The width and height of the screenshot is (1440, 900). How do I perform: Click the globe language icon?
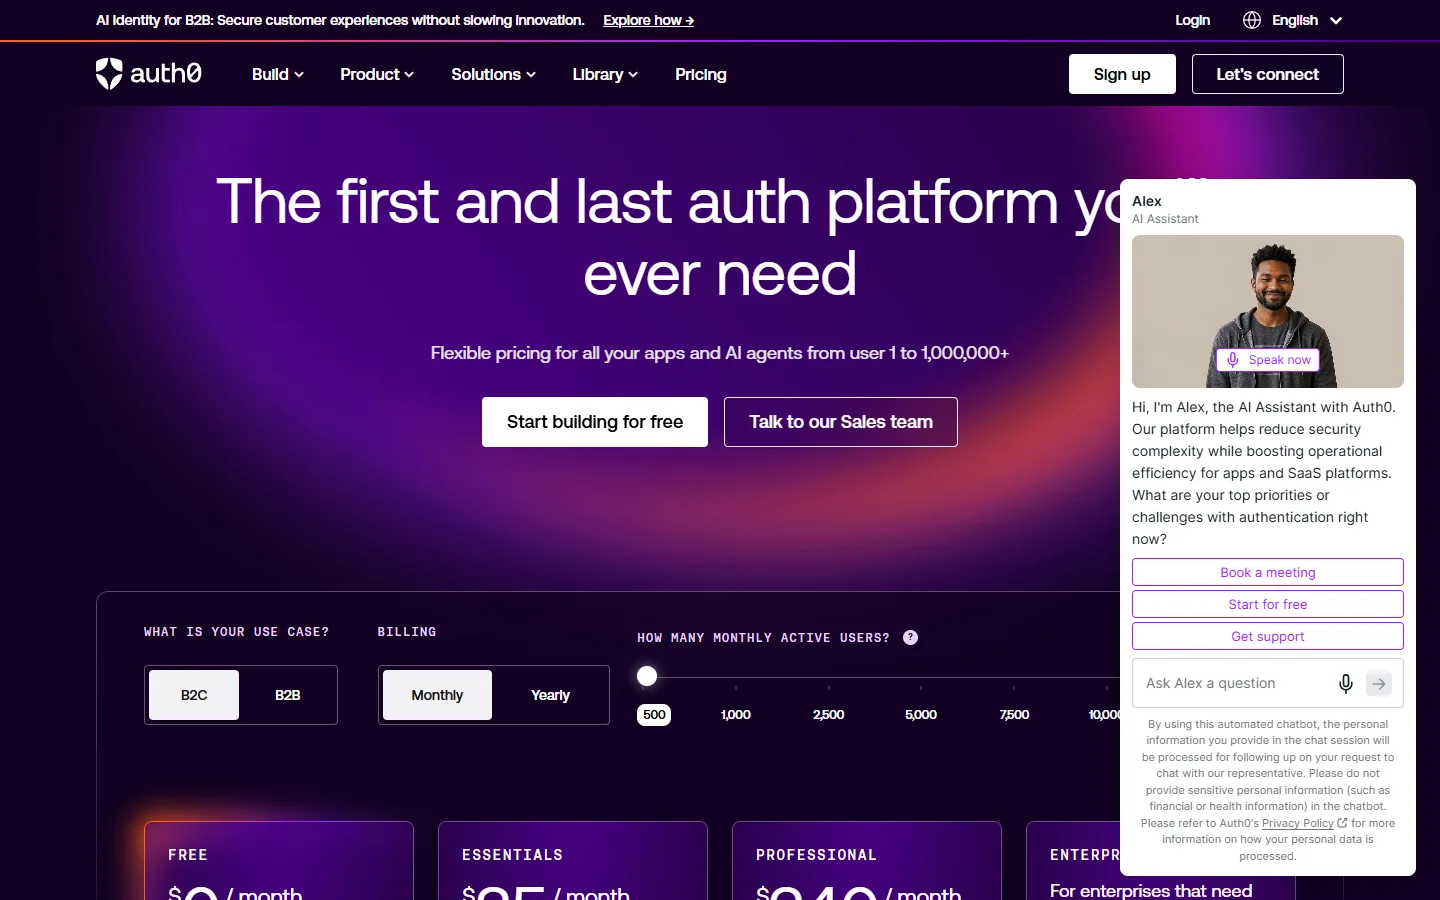pos(1252,20)
